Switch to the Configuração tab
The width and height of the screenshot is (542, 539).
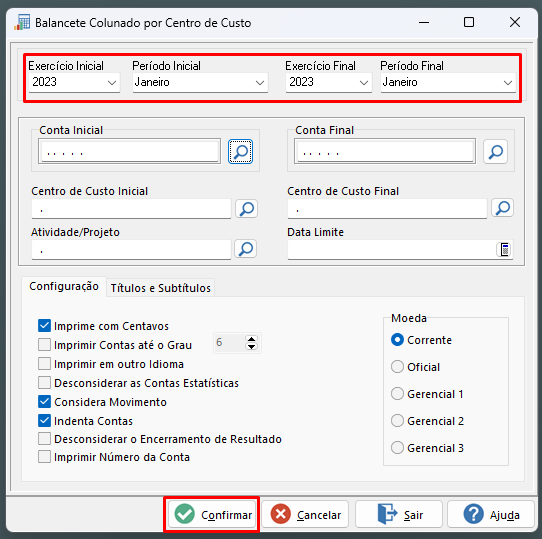point(64,286)
